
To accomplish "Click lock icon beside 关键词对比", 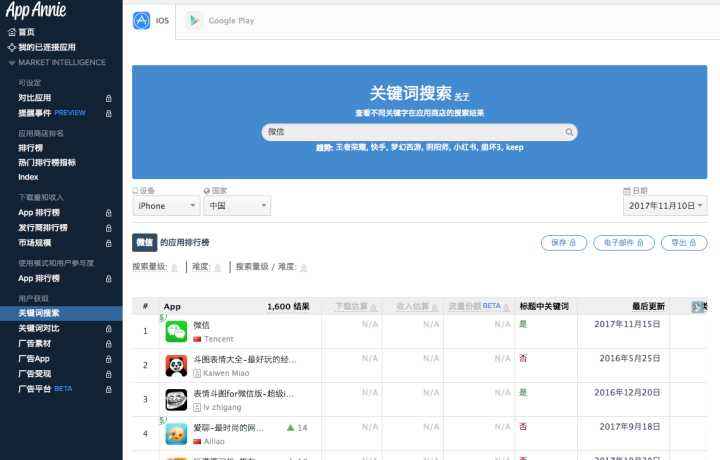I will [x=109, y=329].
